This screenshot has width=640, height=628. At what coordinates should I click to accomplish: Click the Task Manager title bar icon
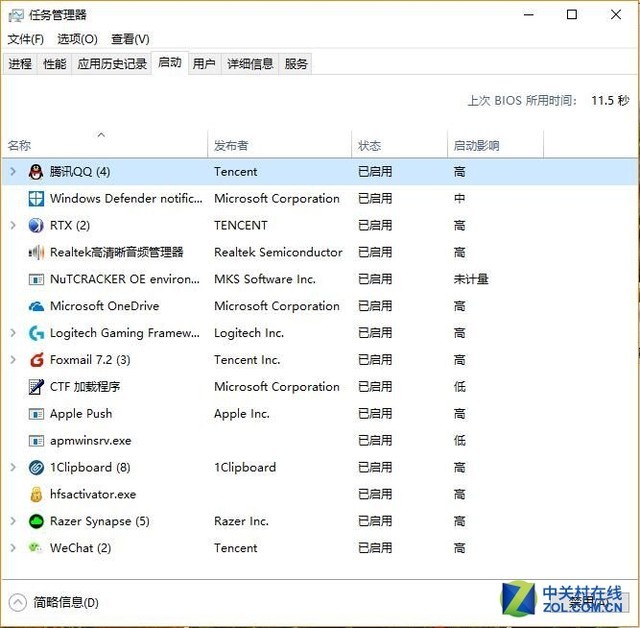[16, 16]
